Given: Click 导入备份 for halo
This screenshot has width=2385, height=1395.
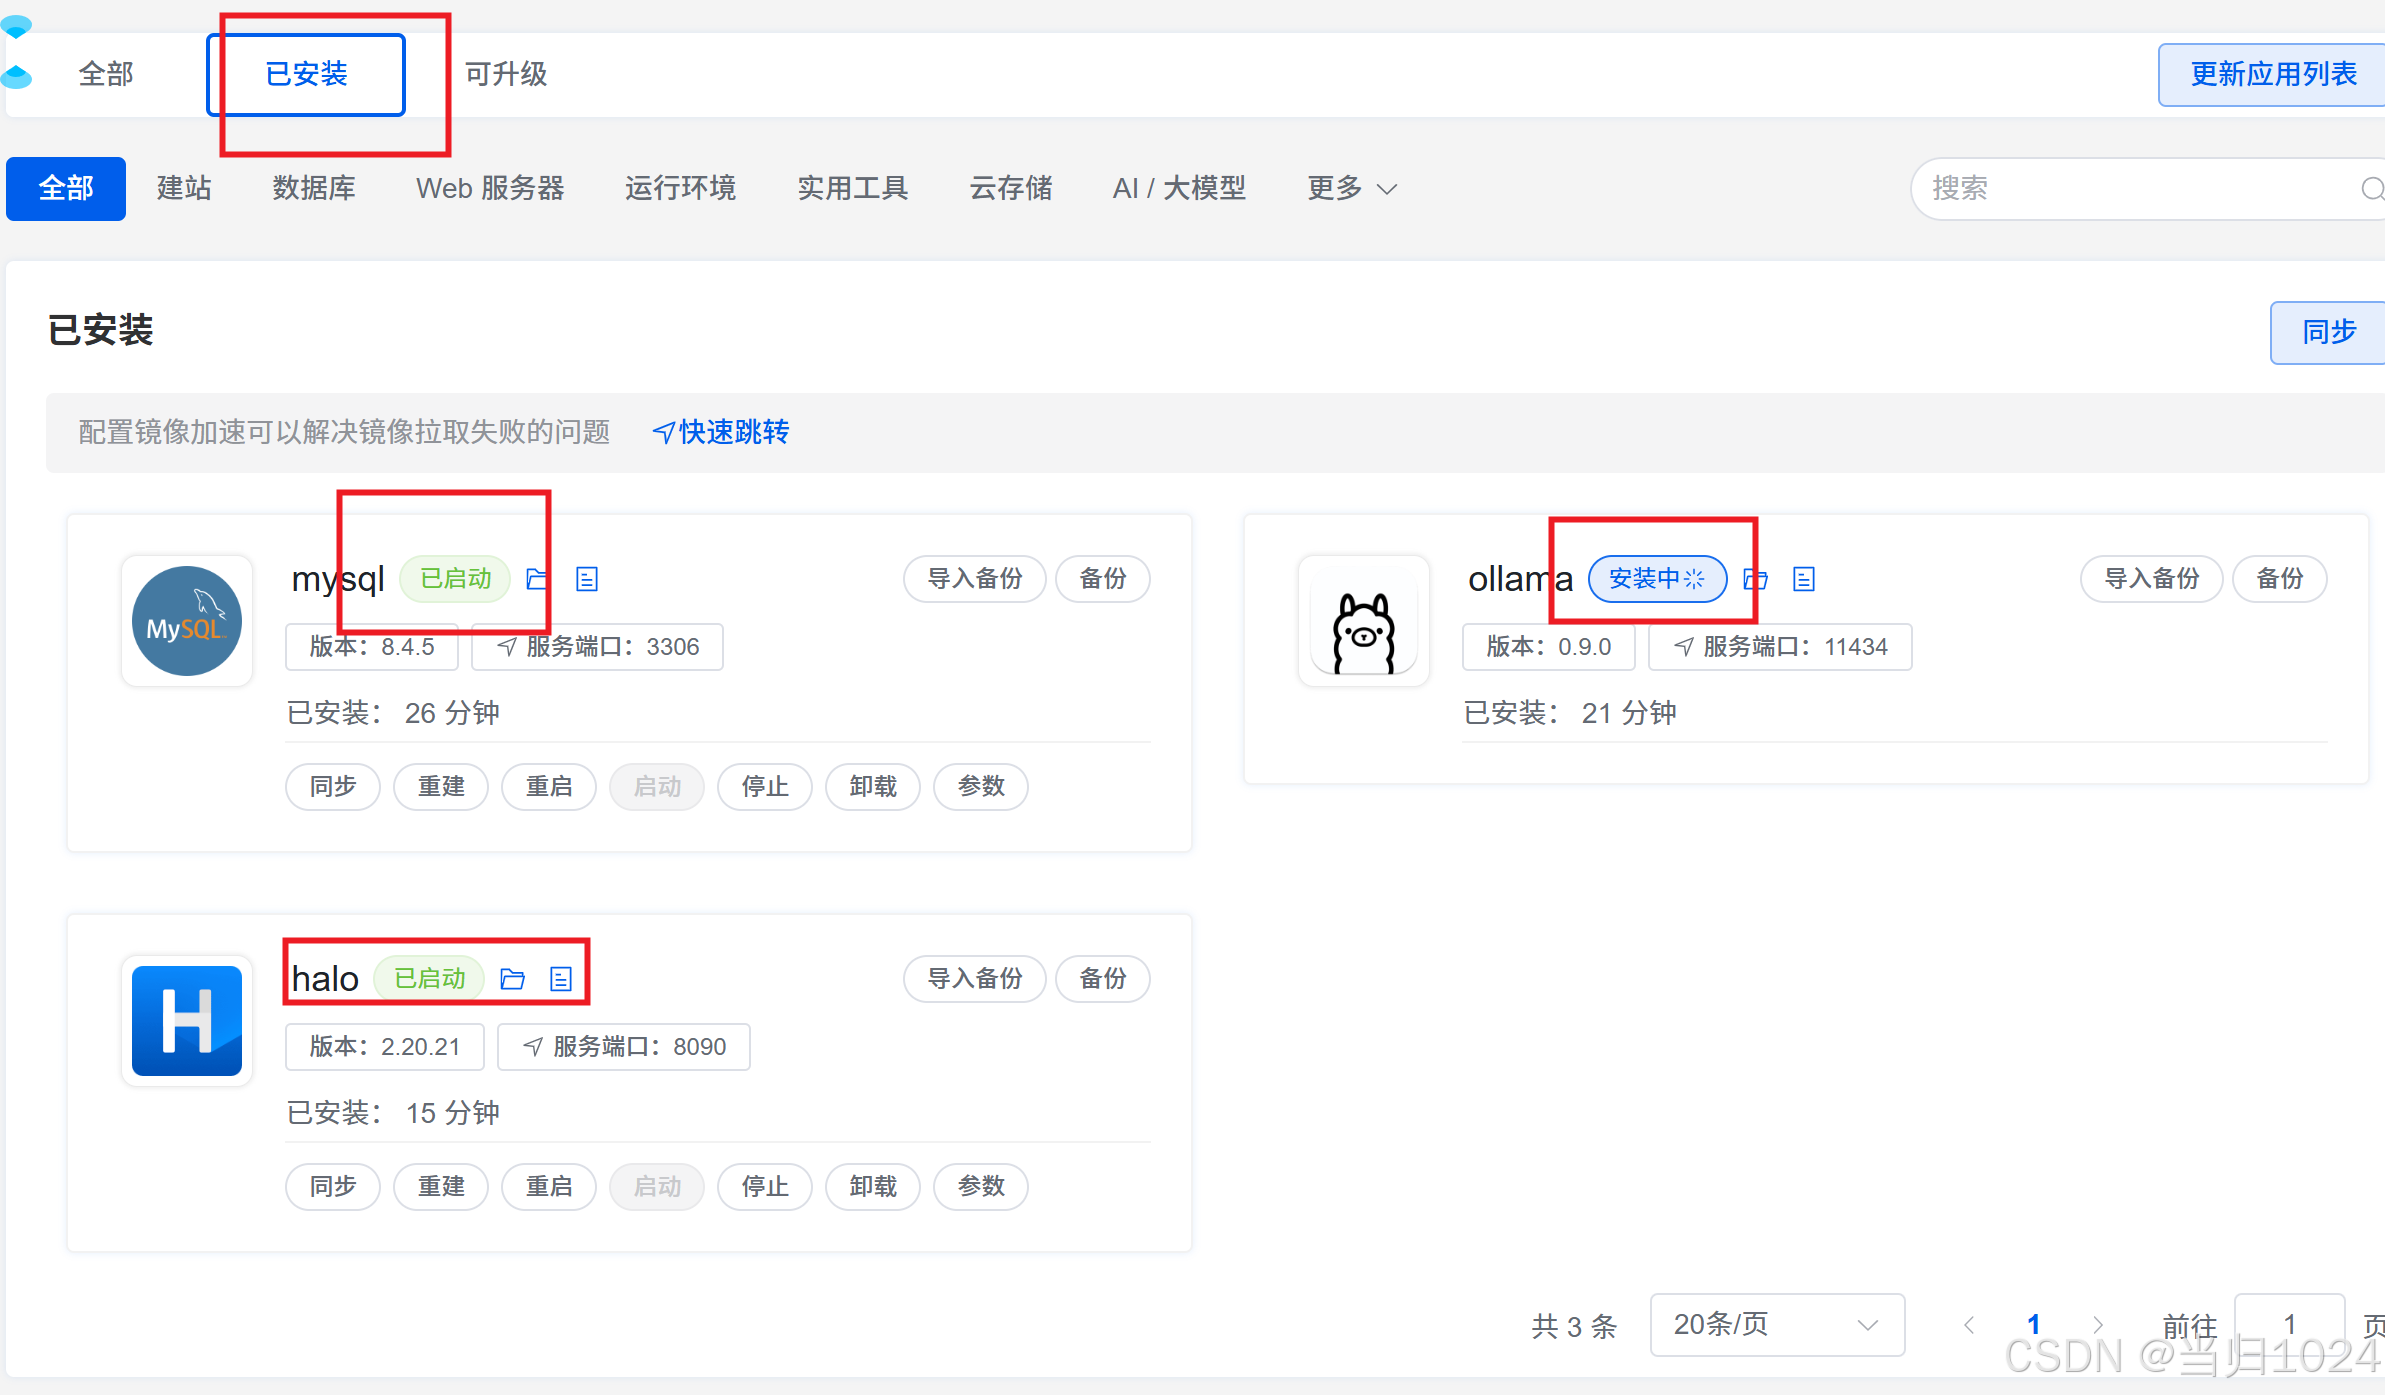Looking at the screenshot, I should coord(975,979).
